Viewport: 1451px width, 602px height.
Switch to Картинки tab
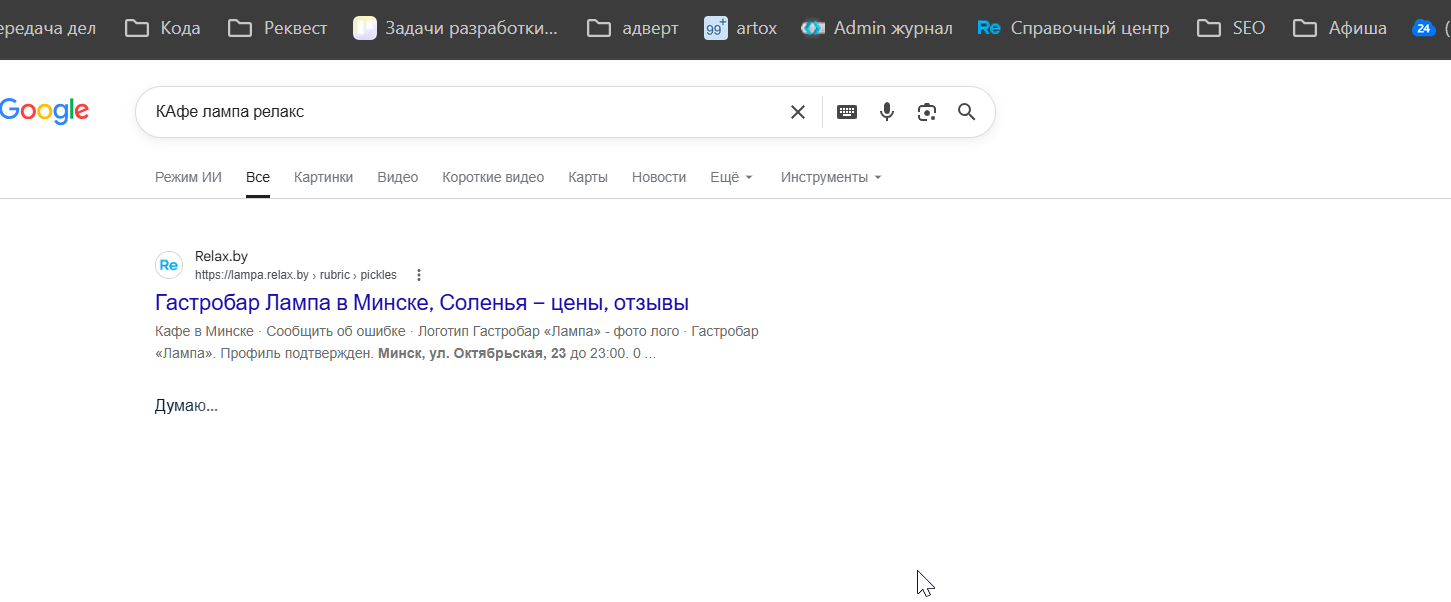(323, 177)
